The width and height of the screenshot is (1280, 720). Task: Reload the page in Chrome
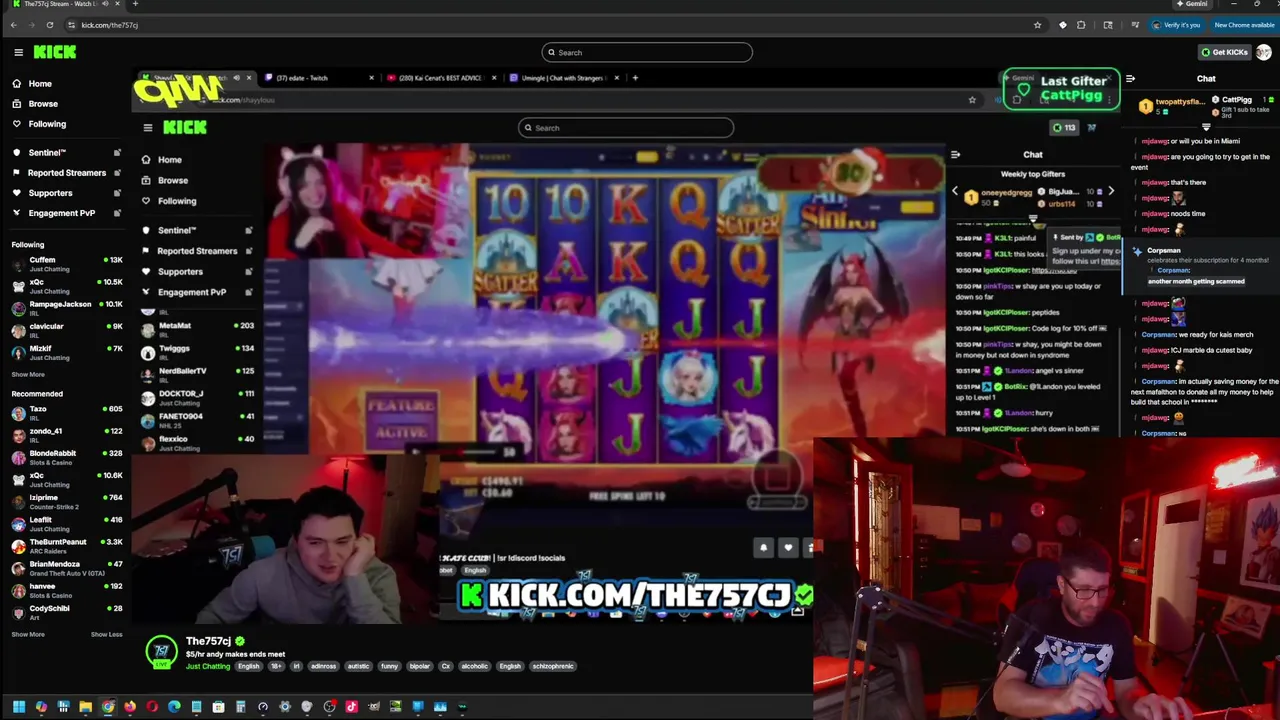click(x=50, y=25)
